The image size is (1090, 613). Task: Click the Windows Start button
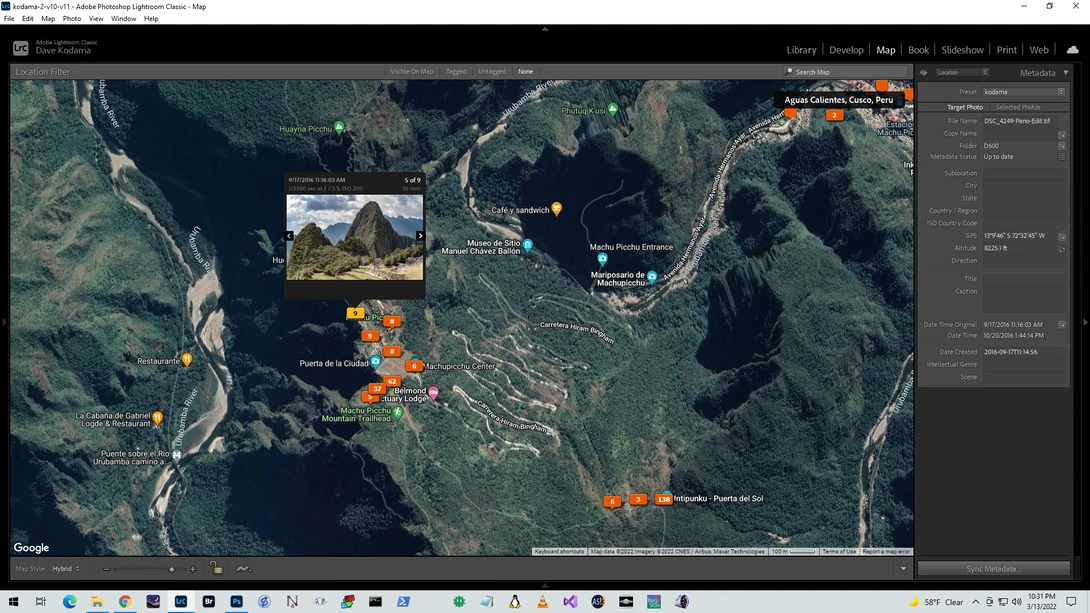[13, 601]
